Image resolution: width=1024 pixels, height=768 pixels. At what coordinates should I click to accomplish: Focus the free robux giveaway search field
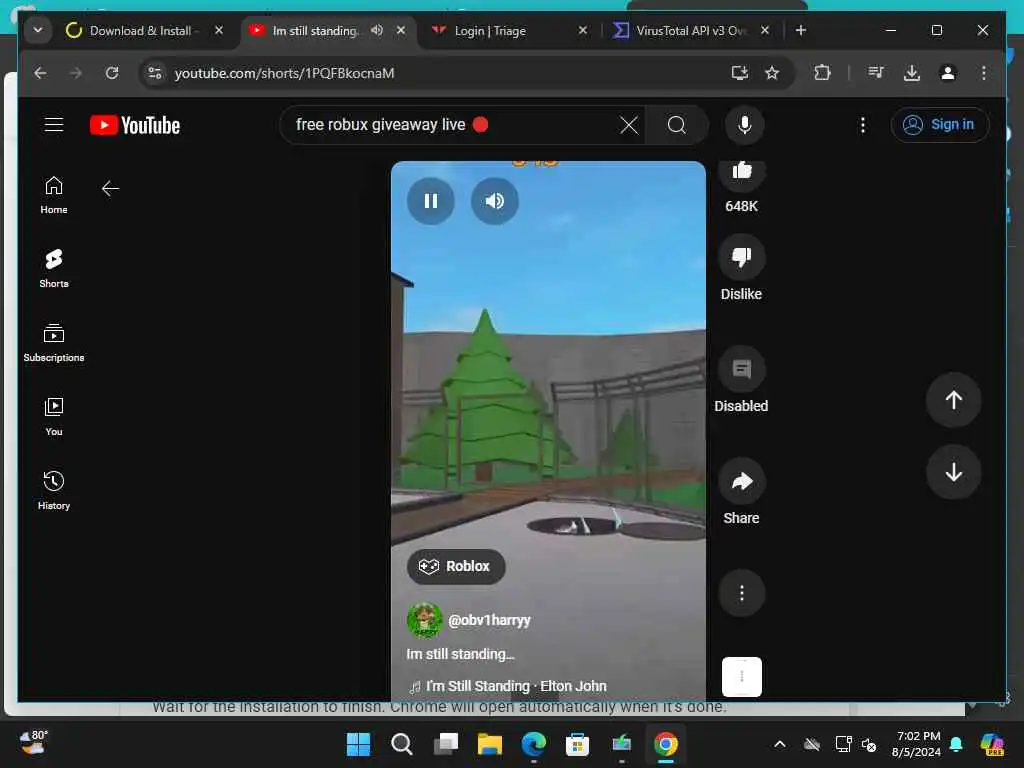451,125
